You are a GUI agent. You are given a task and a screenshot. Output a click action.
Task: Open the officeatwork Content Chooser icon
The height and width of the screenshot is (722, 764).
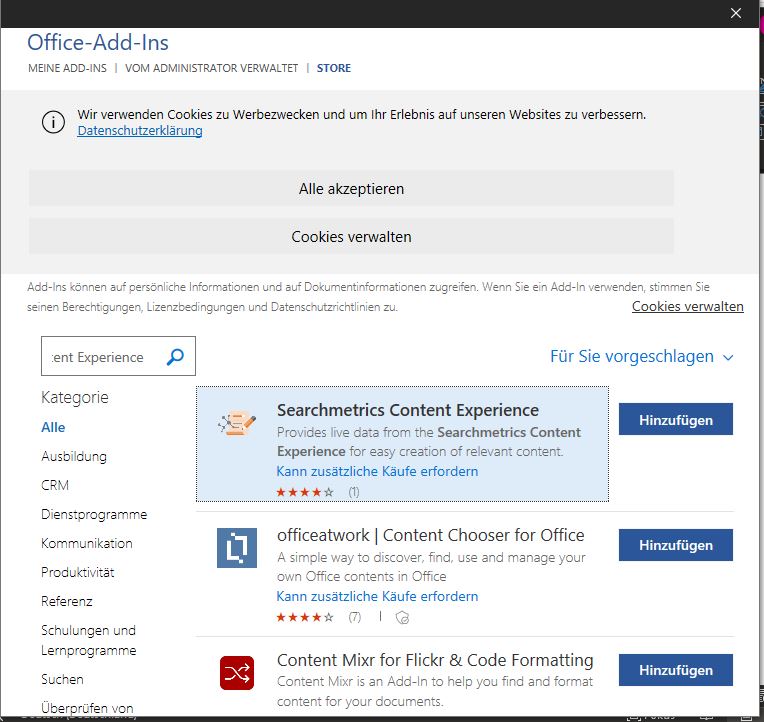click(237, 548)
